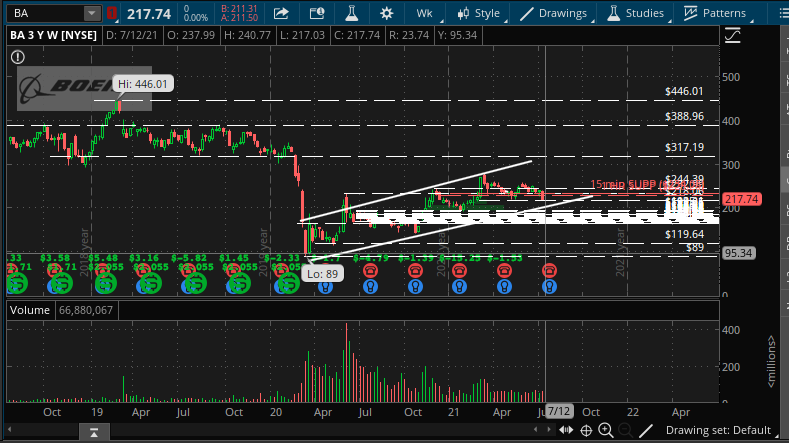Click the 95.34 cursor price axis label

click(738, 253)
